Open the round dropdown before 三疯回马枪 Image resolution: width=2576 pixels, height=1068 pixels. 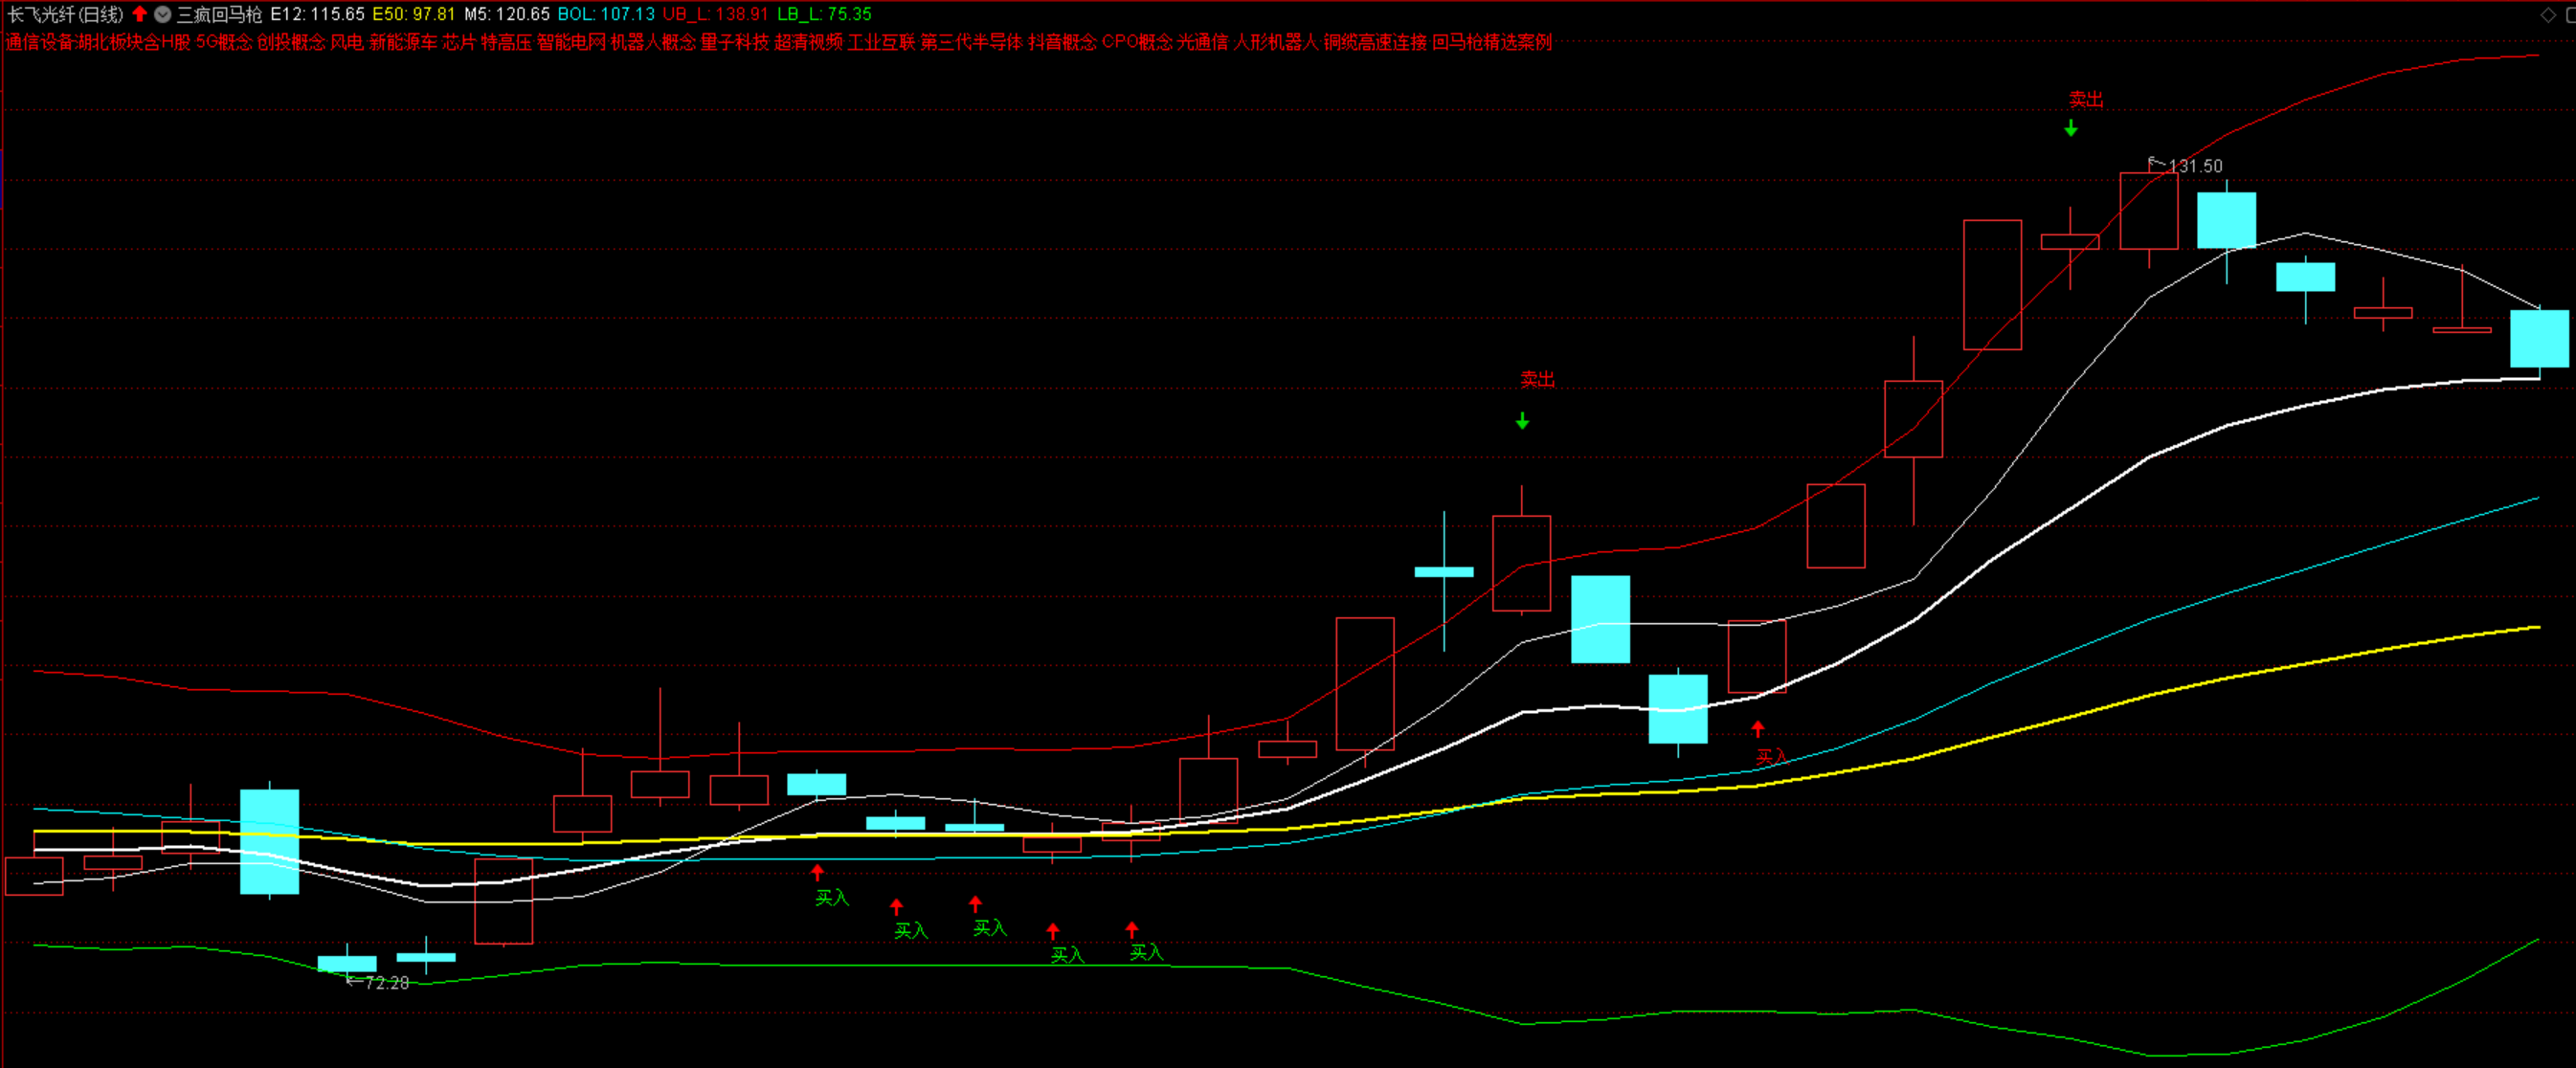(x=162, y=14)
